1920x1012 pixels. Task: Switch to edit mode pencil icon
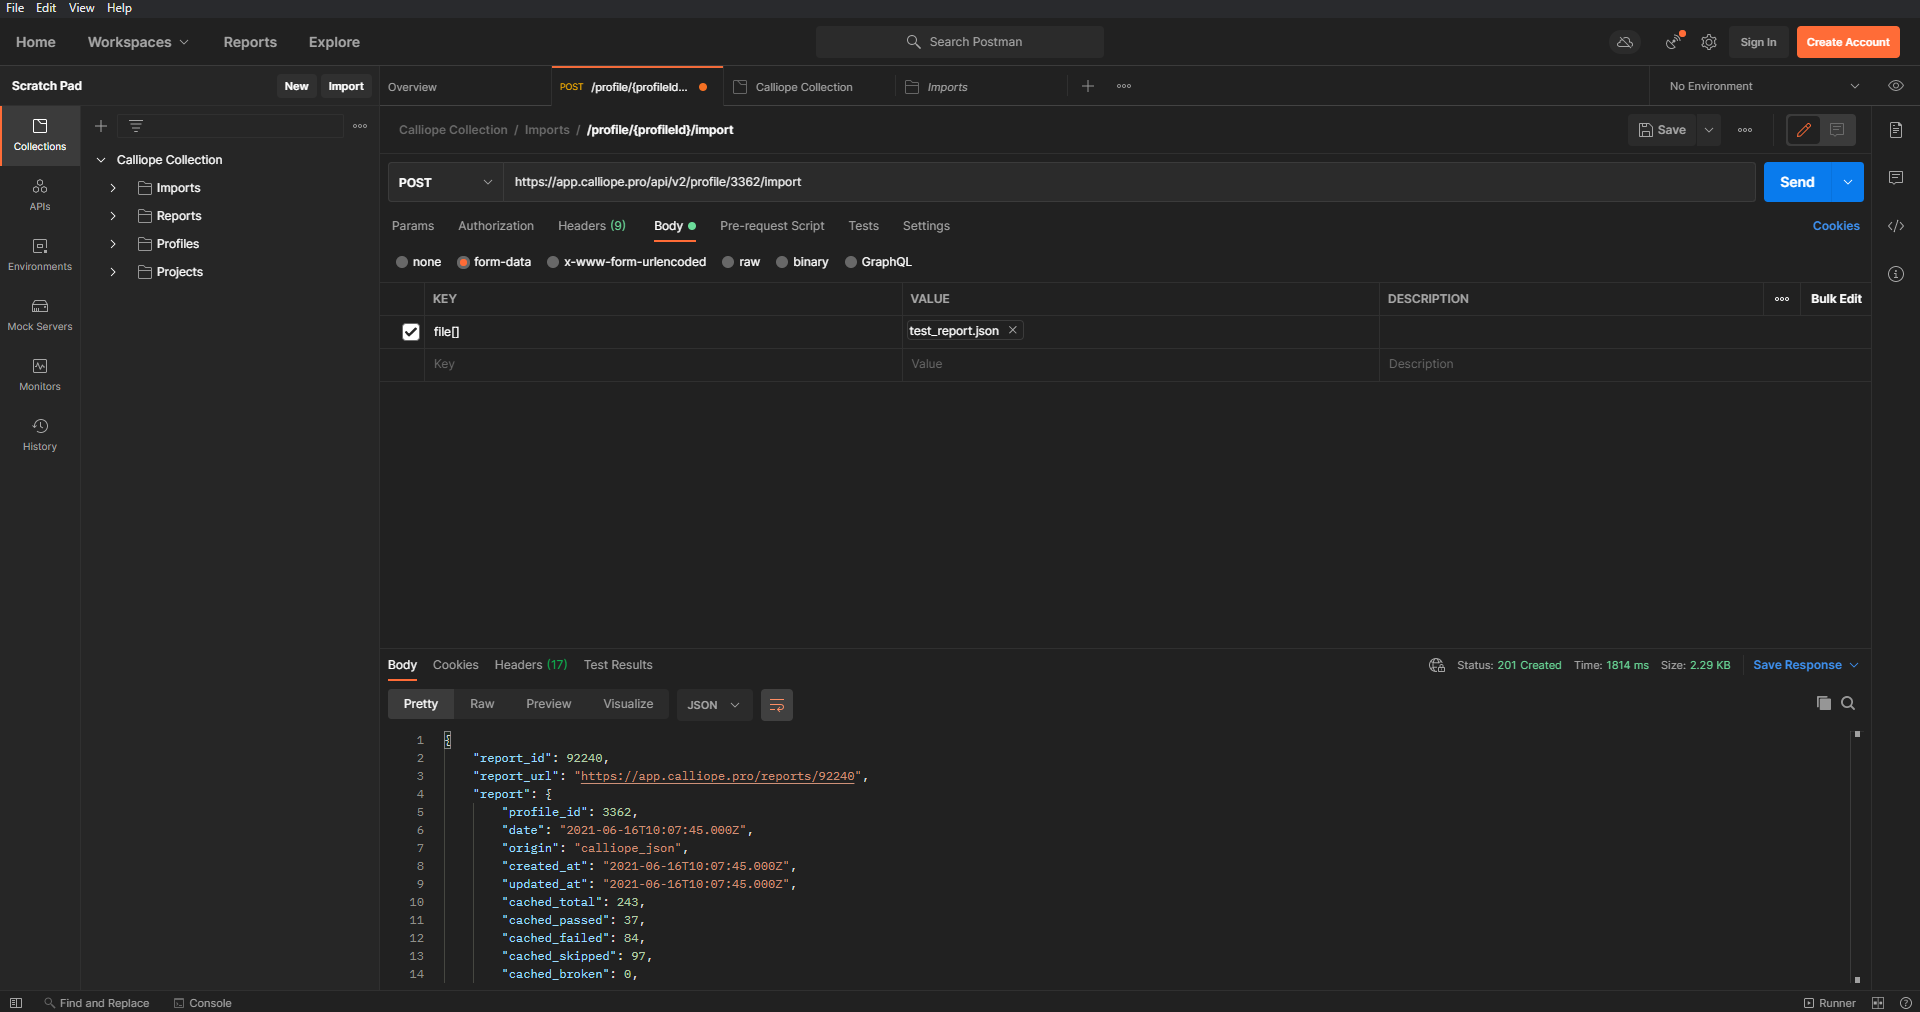(1804, 130)
